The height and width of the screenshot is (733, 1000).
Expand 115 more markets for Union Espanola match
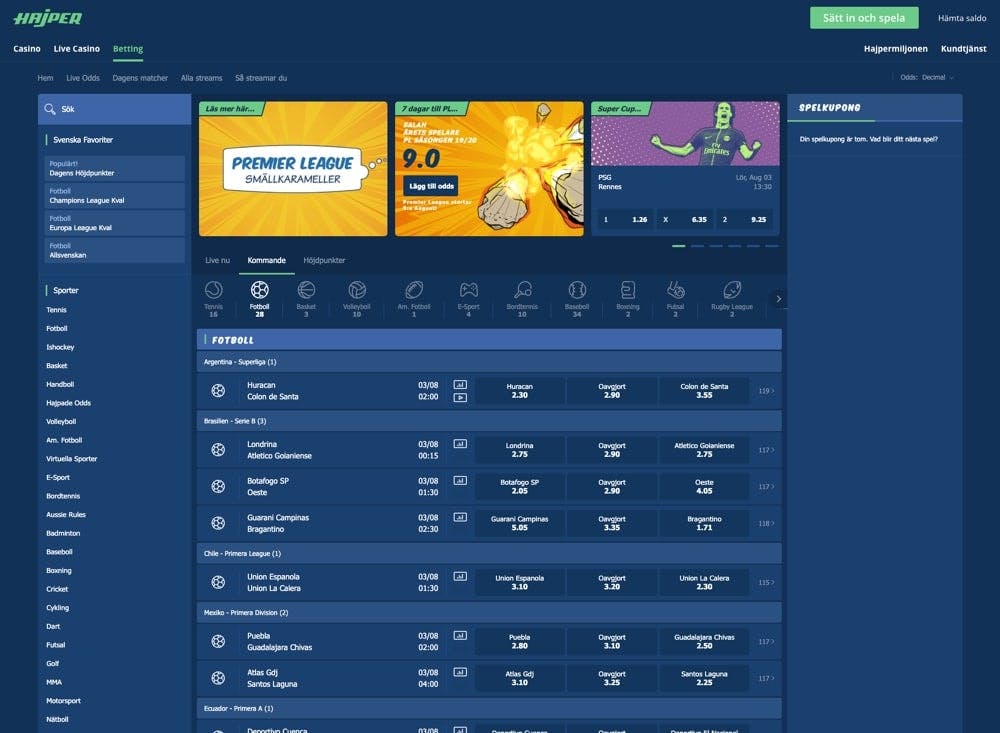click(x=766, y=582)
